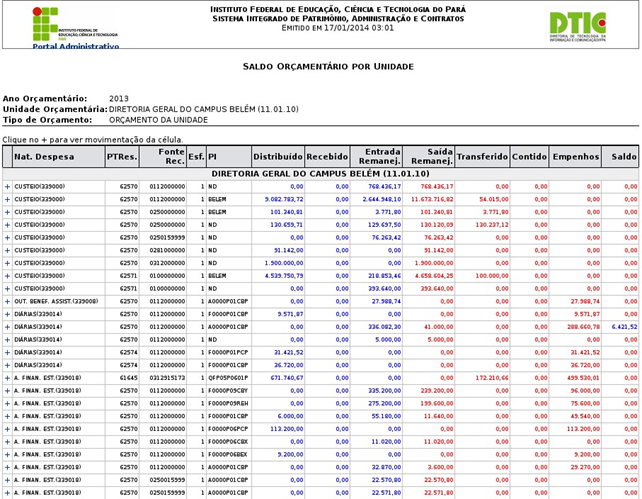Click the Saldo value 6.421,52
Screen dimensions: 642x499
coord(624,327)
